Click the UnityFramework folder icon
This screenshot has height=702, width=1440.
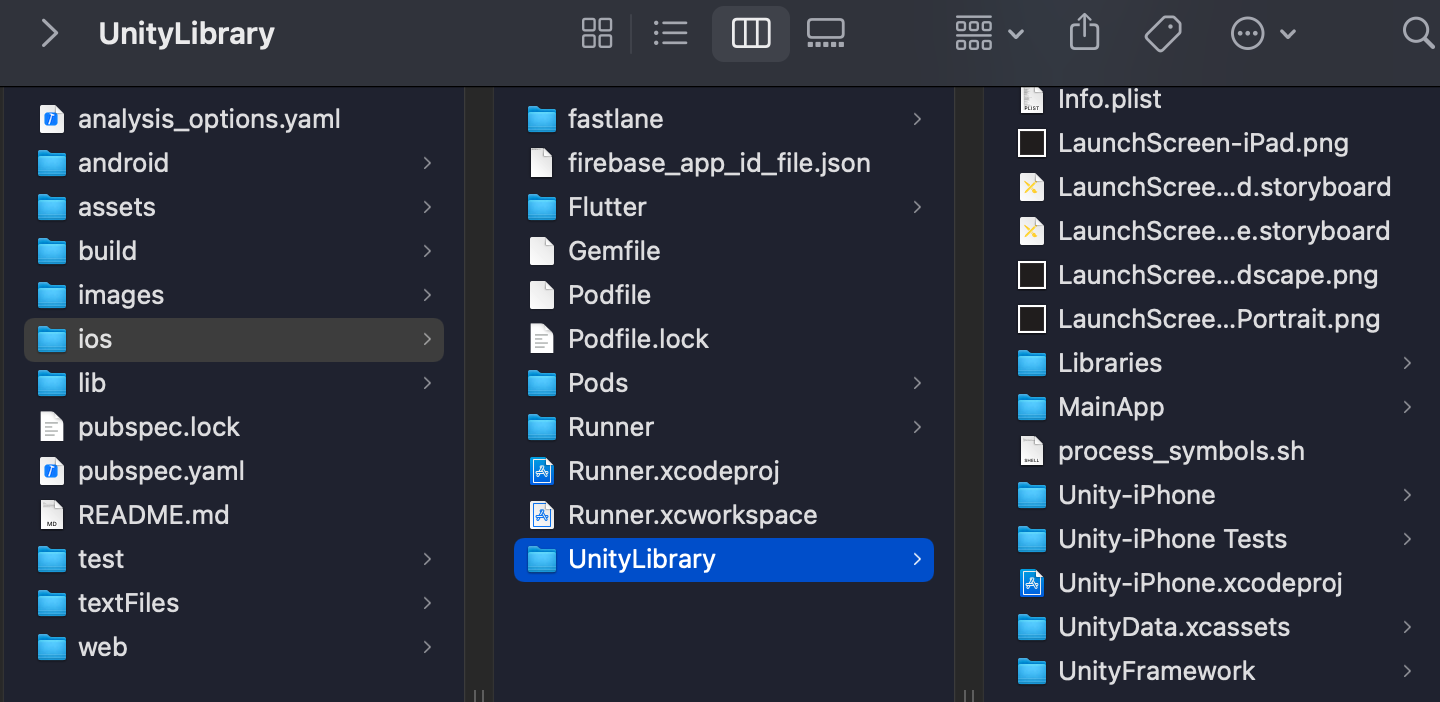pos(1032,671)
